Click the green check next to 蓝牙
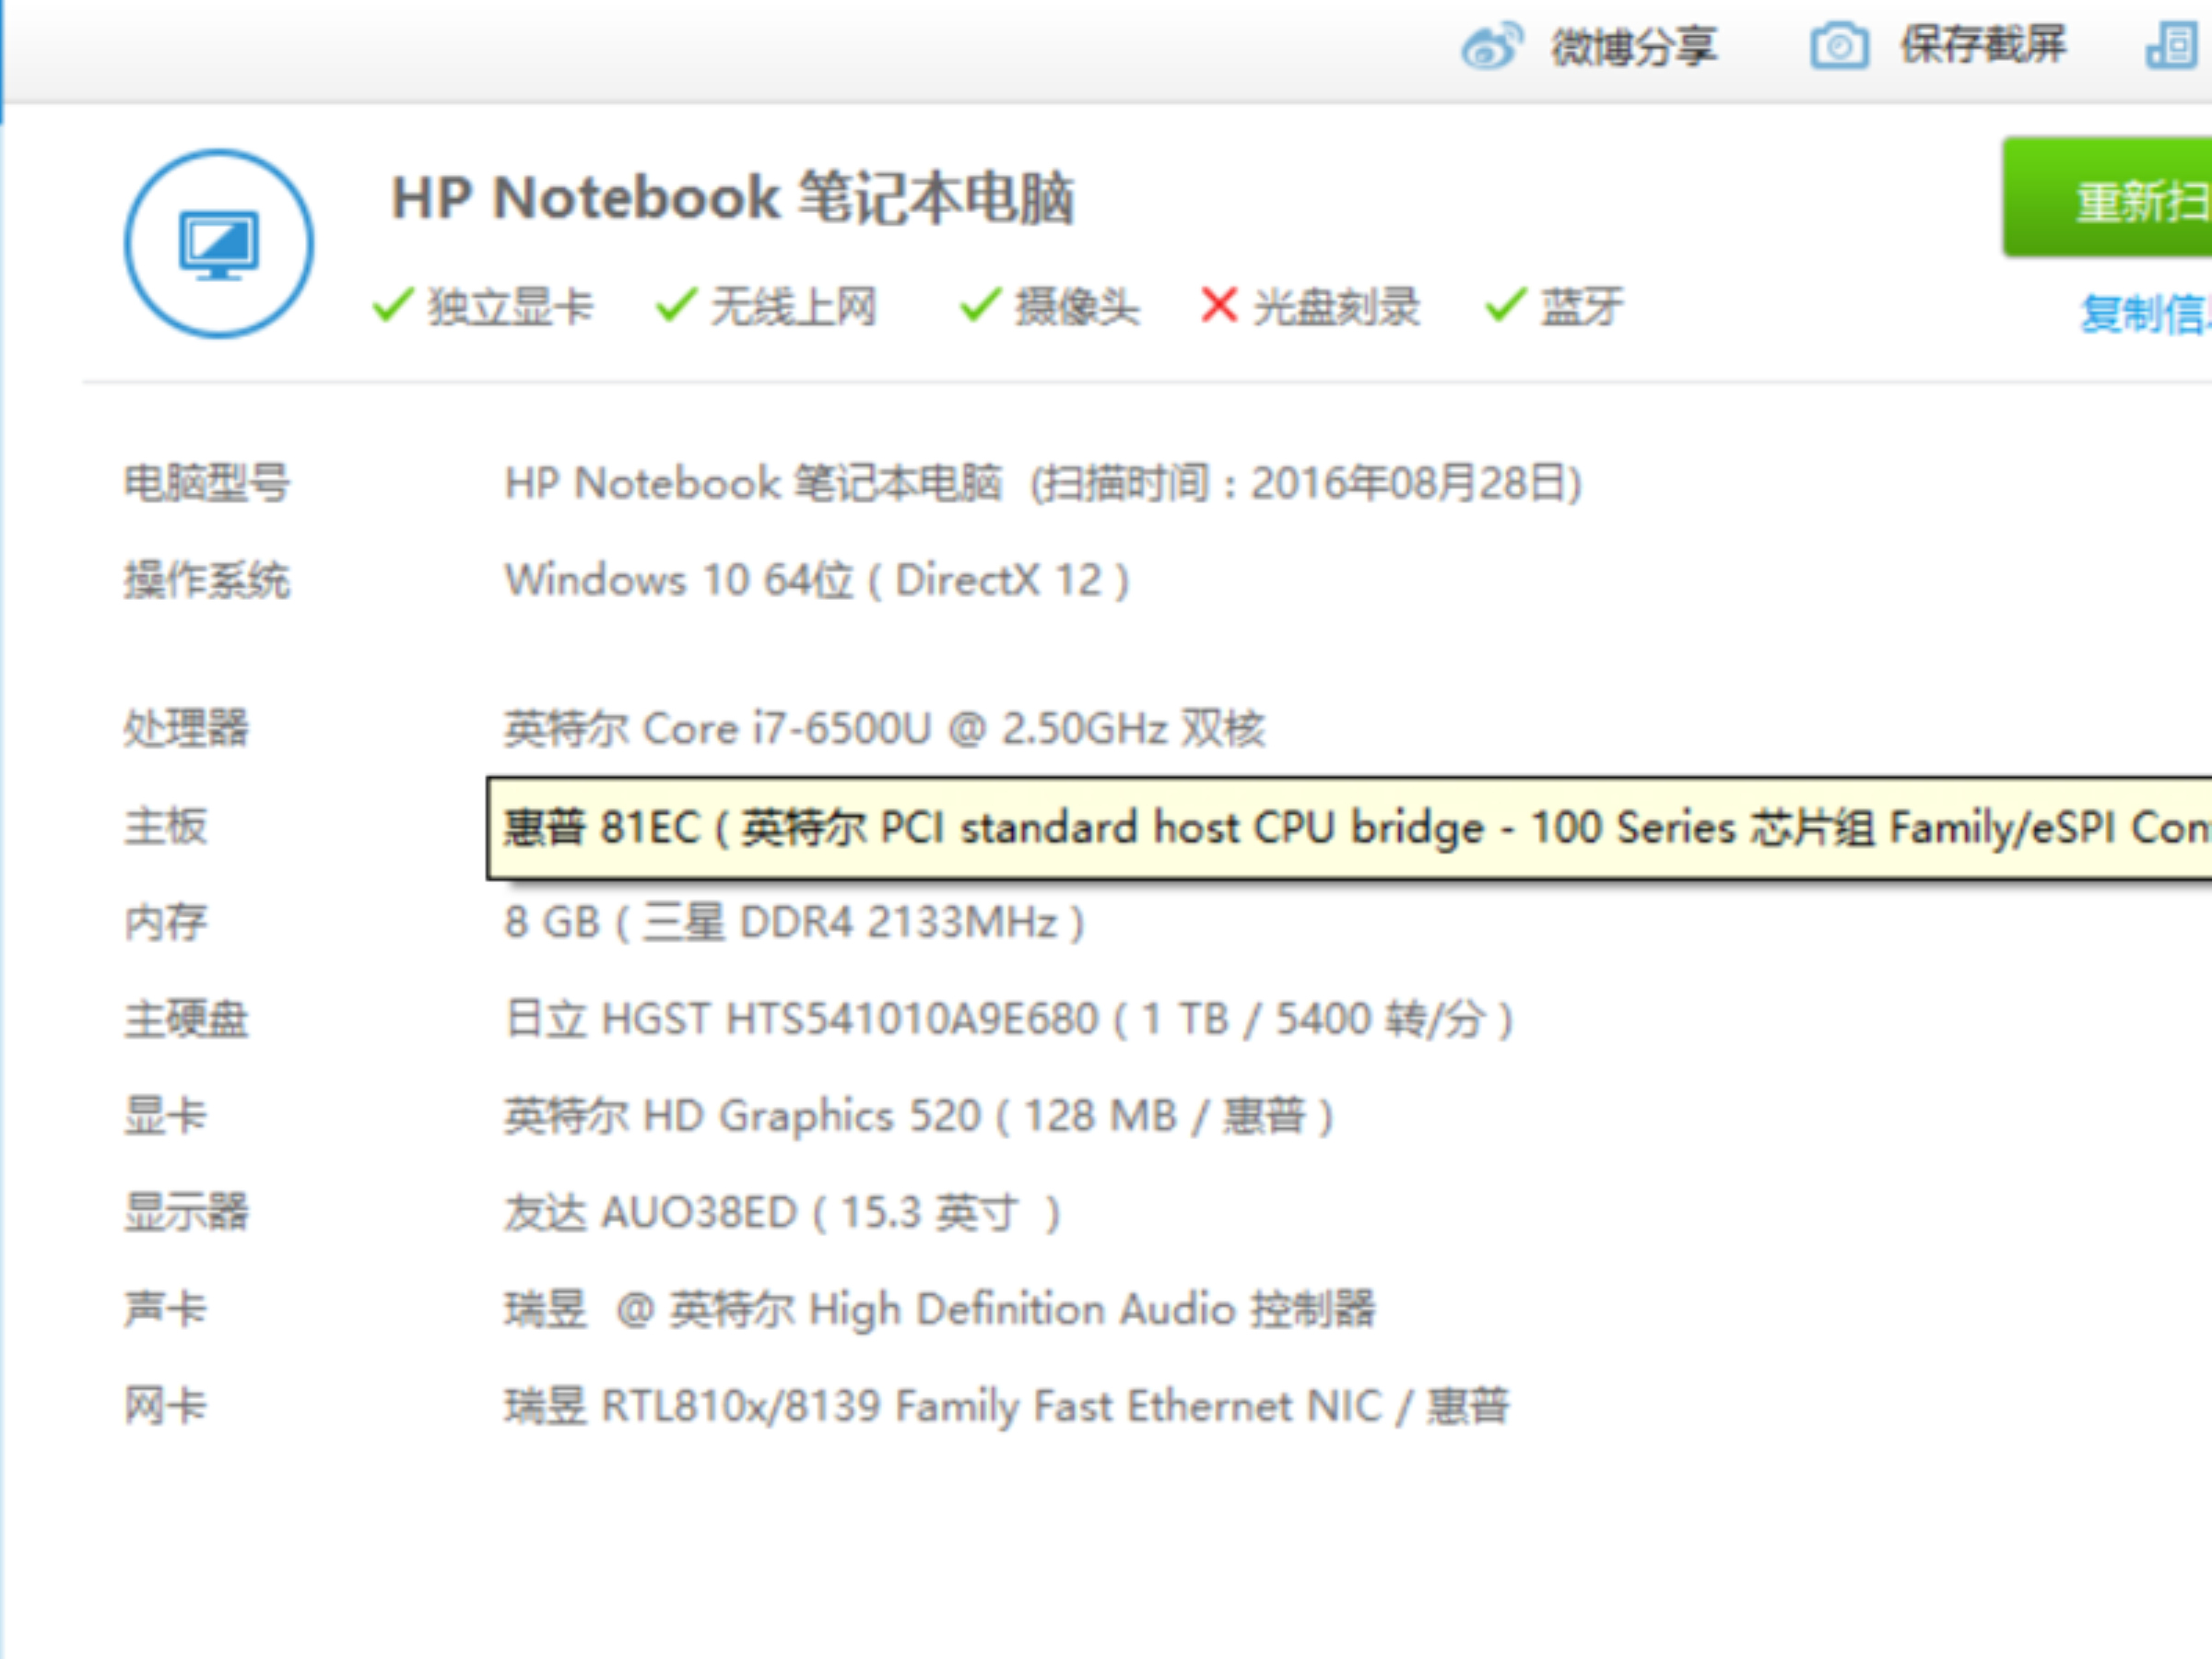Viewport: 2212px width, 1659px height. (x=1506, y=304)
